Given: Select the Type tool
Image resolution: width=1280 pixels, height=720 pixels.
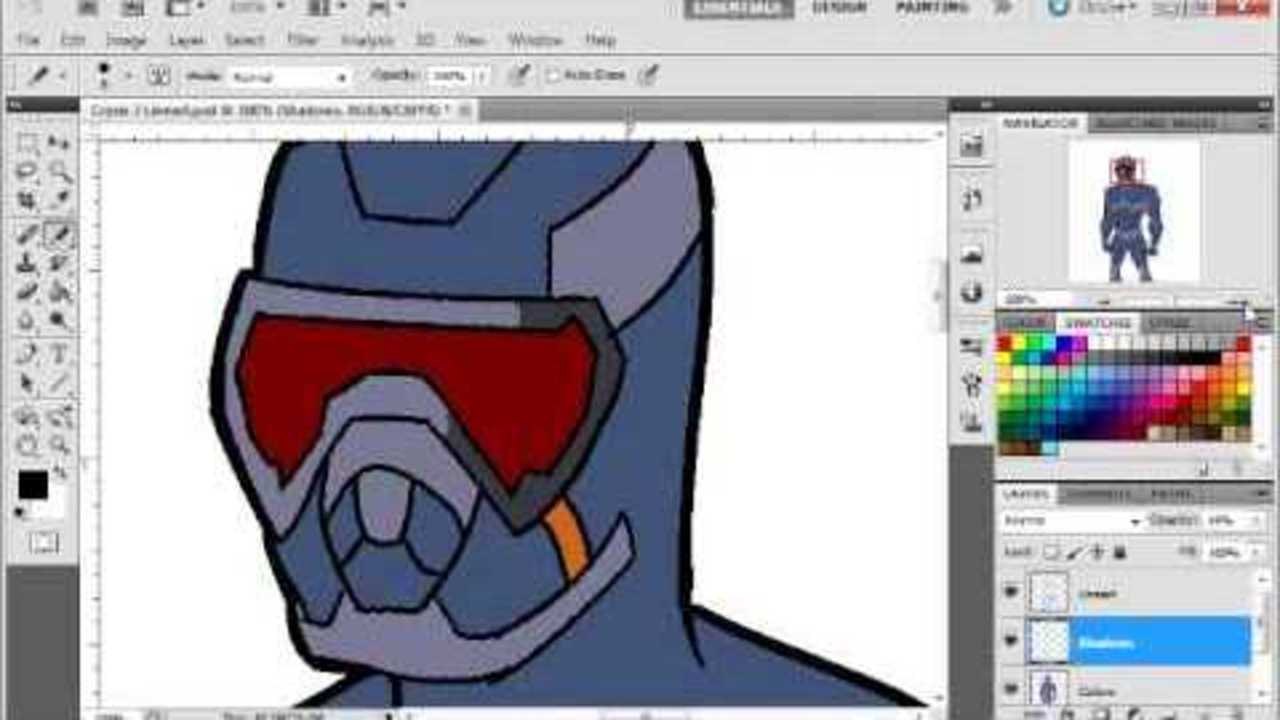Looking at the screenshot, I should click(60, 355).
